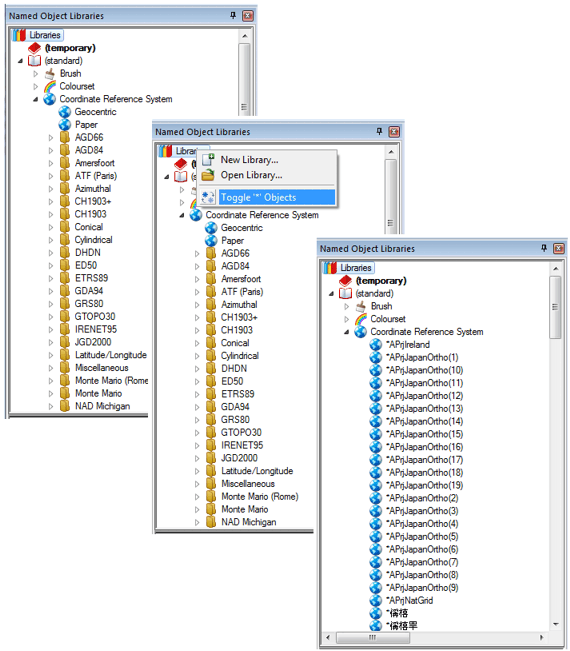Viewport: 570px width, 651px height.
Task: Click the rainbow Colourset icon in right panel
Action: pos(361,319)
